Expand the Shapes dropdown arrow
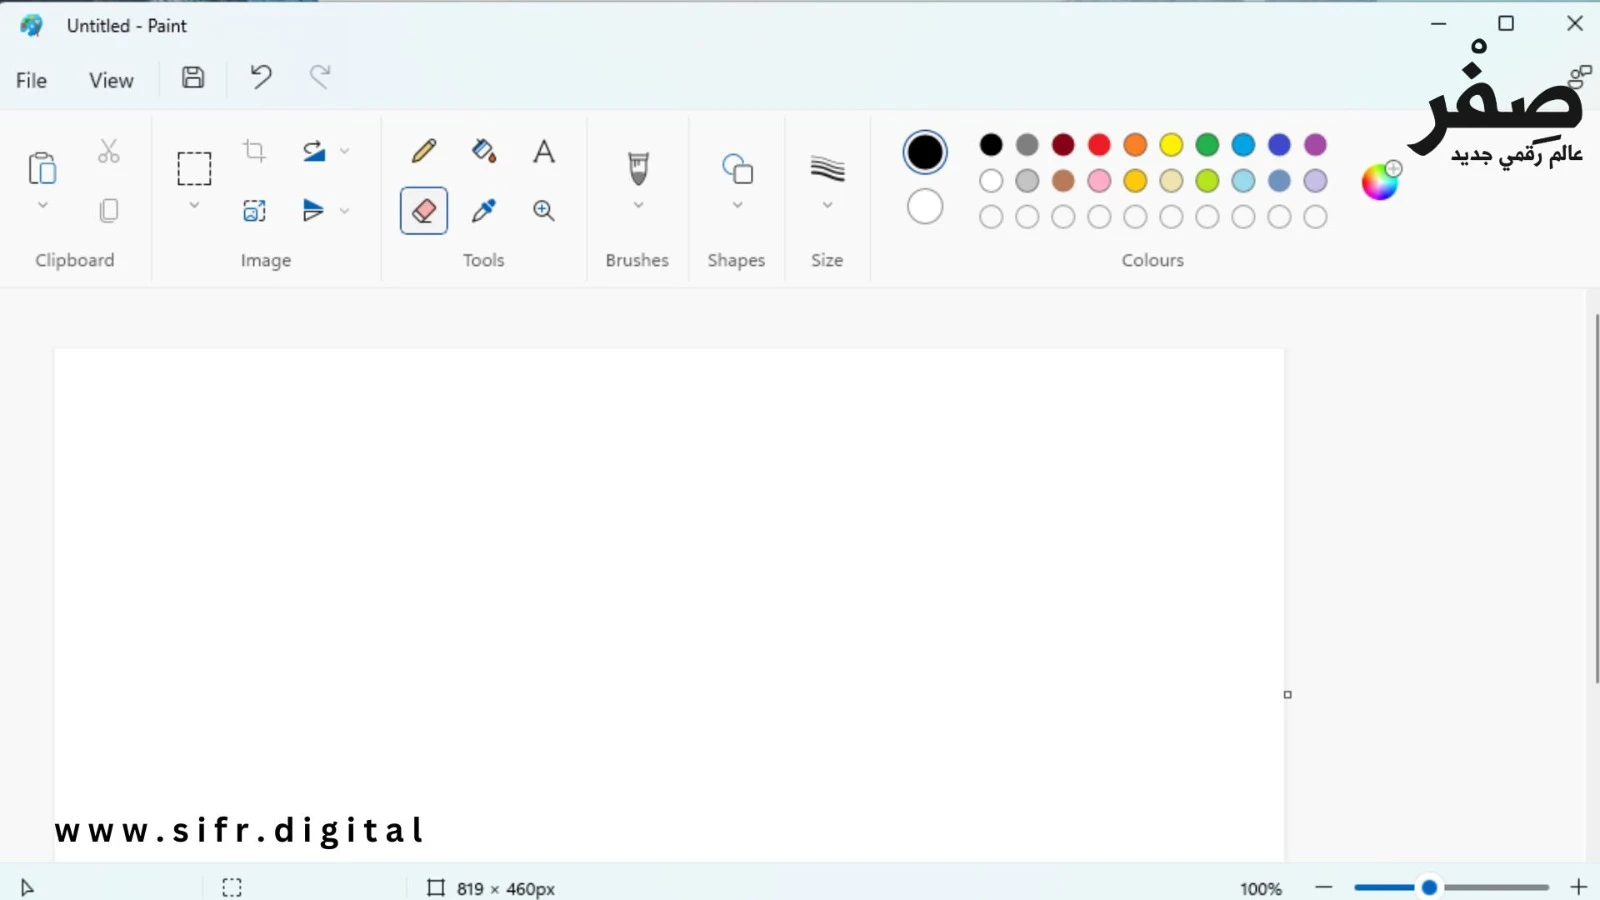 click(x=738, y=205)
